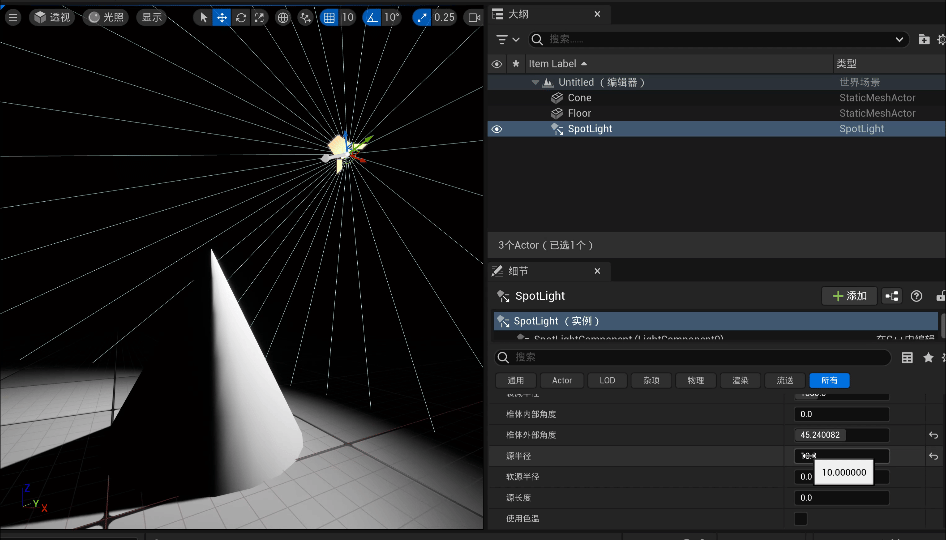This screenshot has height=540, width=946.
Task: Open the outliner filter options dropdown
Action: pyautogui.click(x=507, y=39)
